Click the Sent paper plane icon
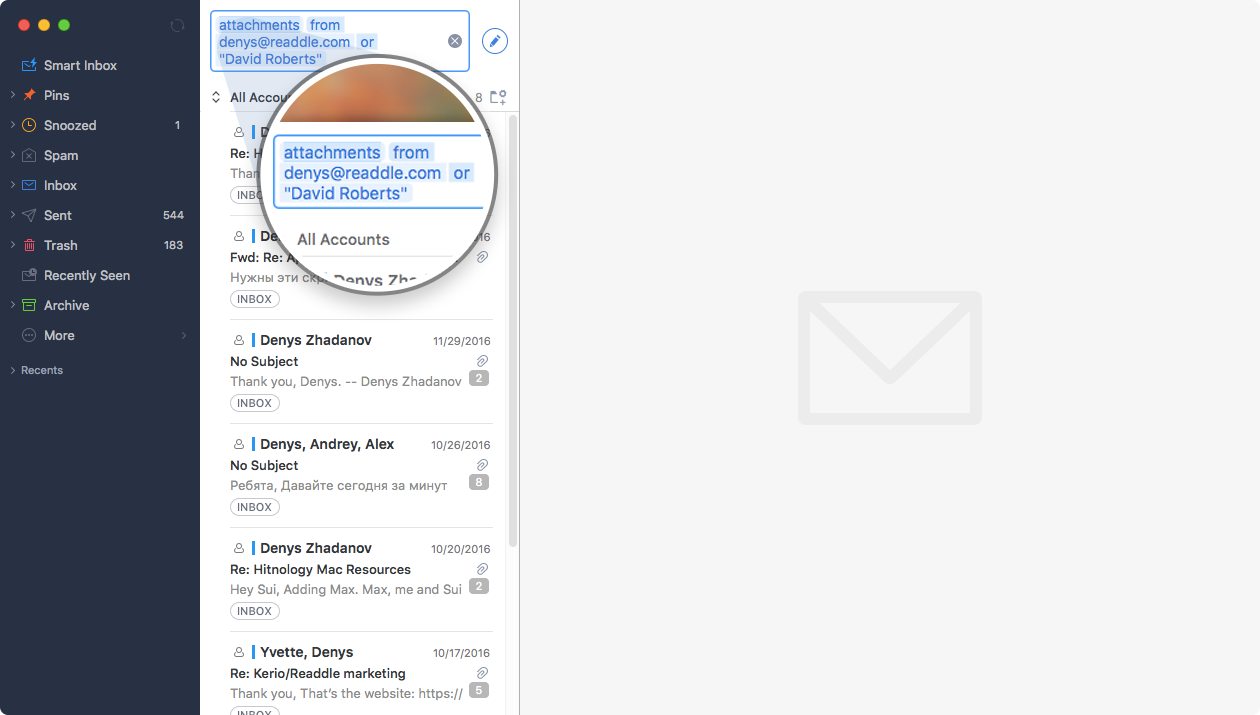Viewport: 1260px width, 715px height. click(x=29, y=215)
